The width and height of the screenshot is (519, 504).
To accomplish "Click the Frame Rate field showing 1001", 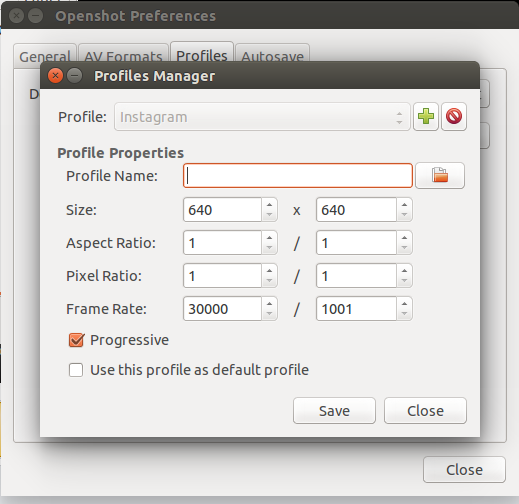I will [x=356, y=309].
